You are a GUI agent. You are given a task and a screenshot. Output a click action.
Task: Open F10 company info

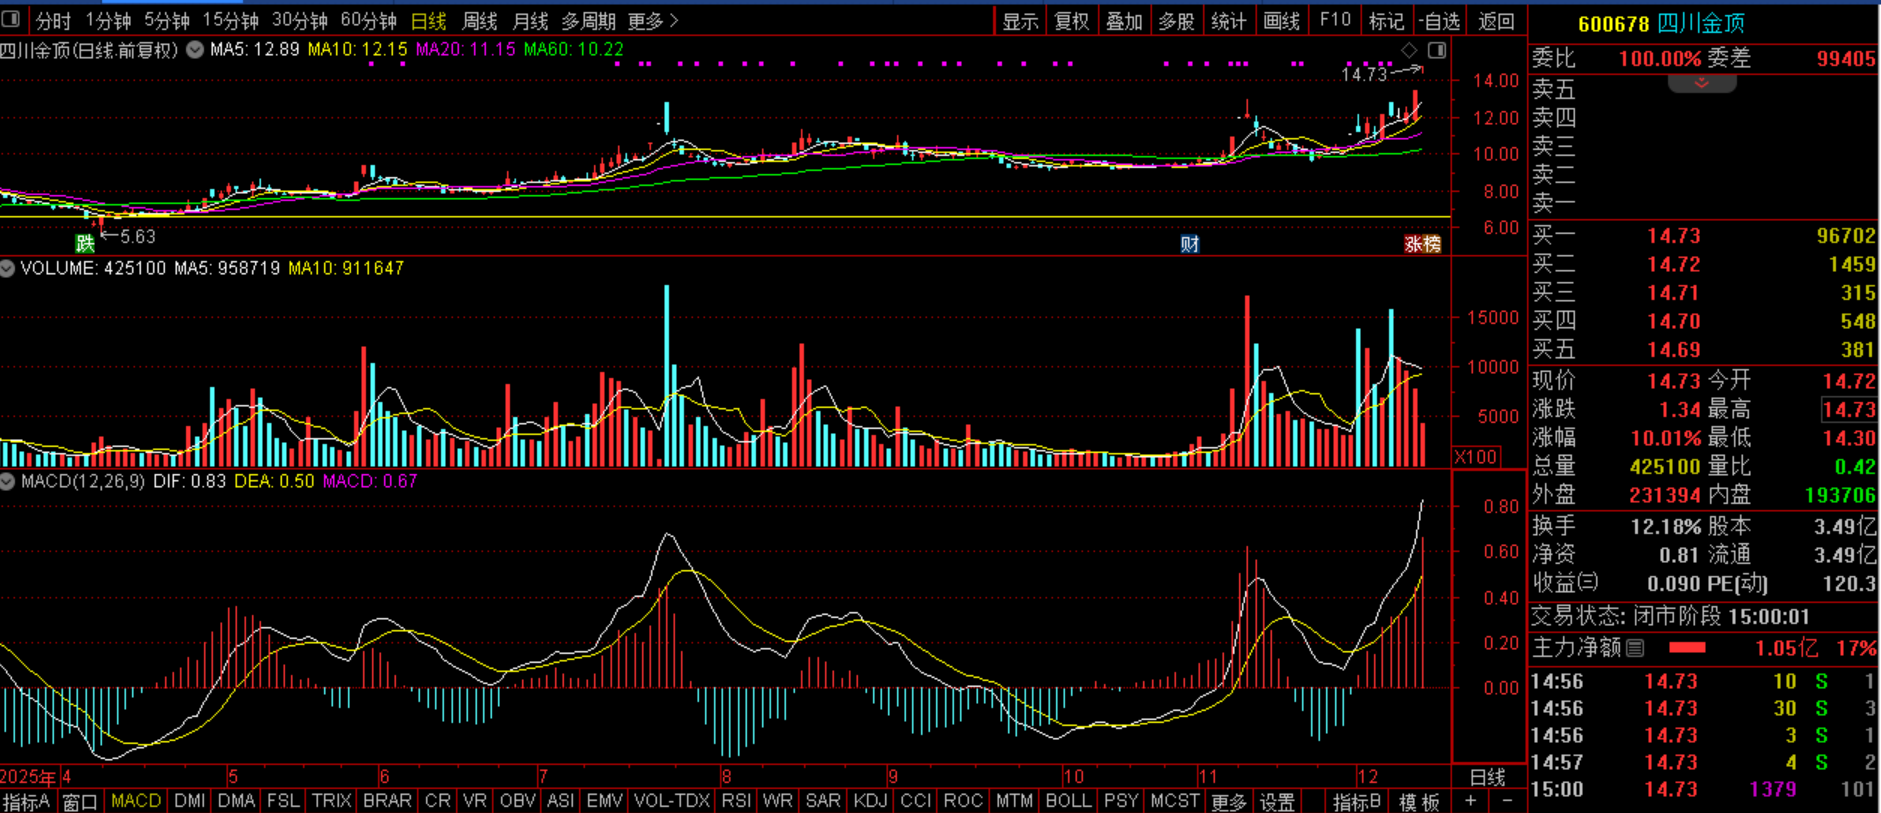coord(1334,20)
